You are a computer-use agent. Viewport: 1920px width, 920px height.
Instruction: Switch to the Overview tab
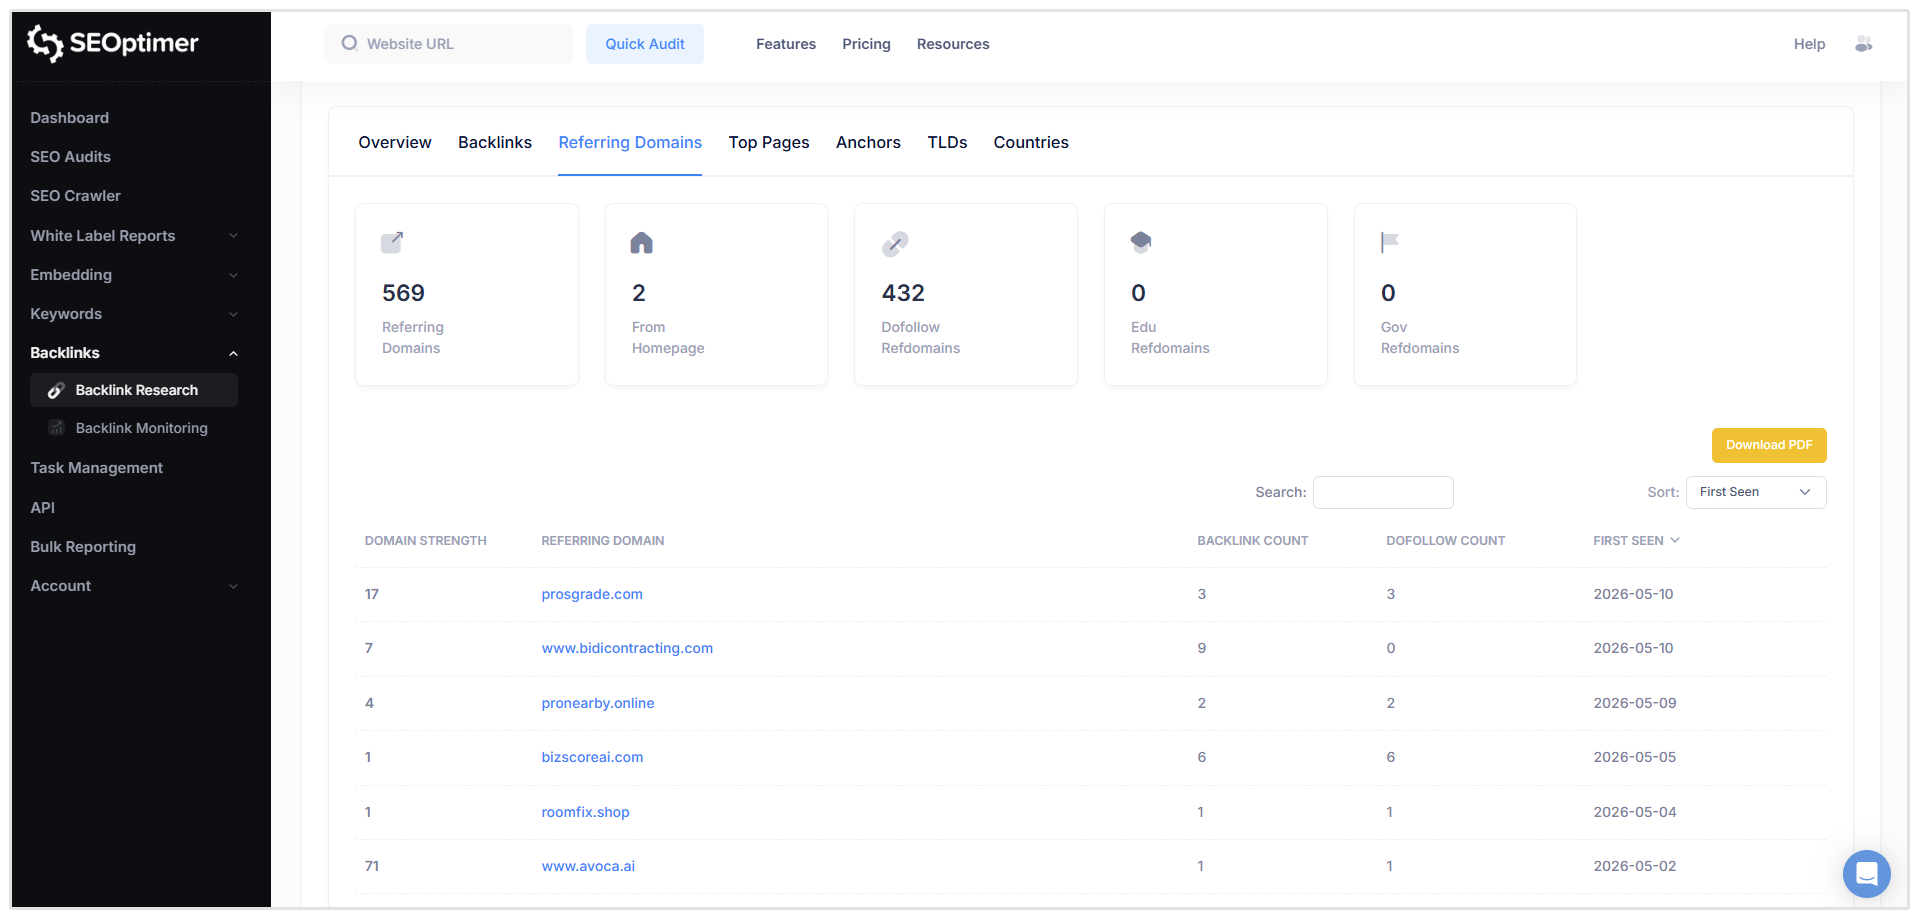coord(395,142)
